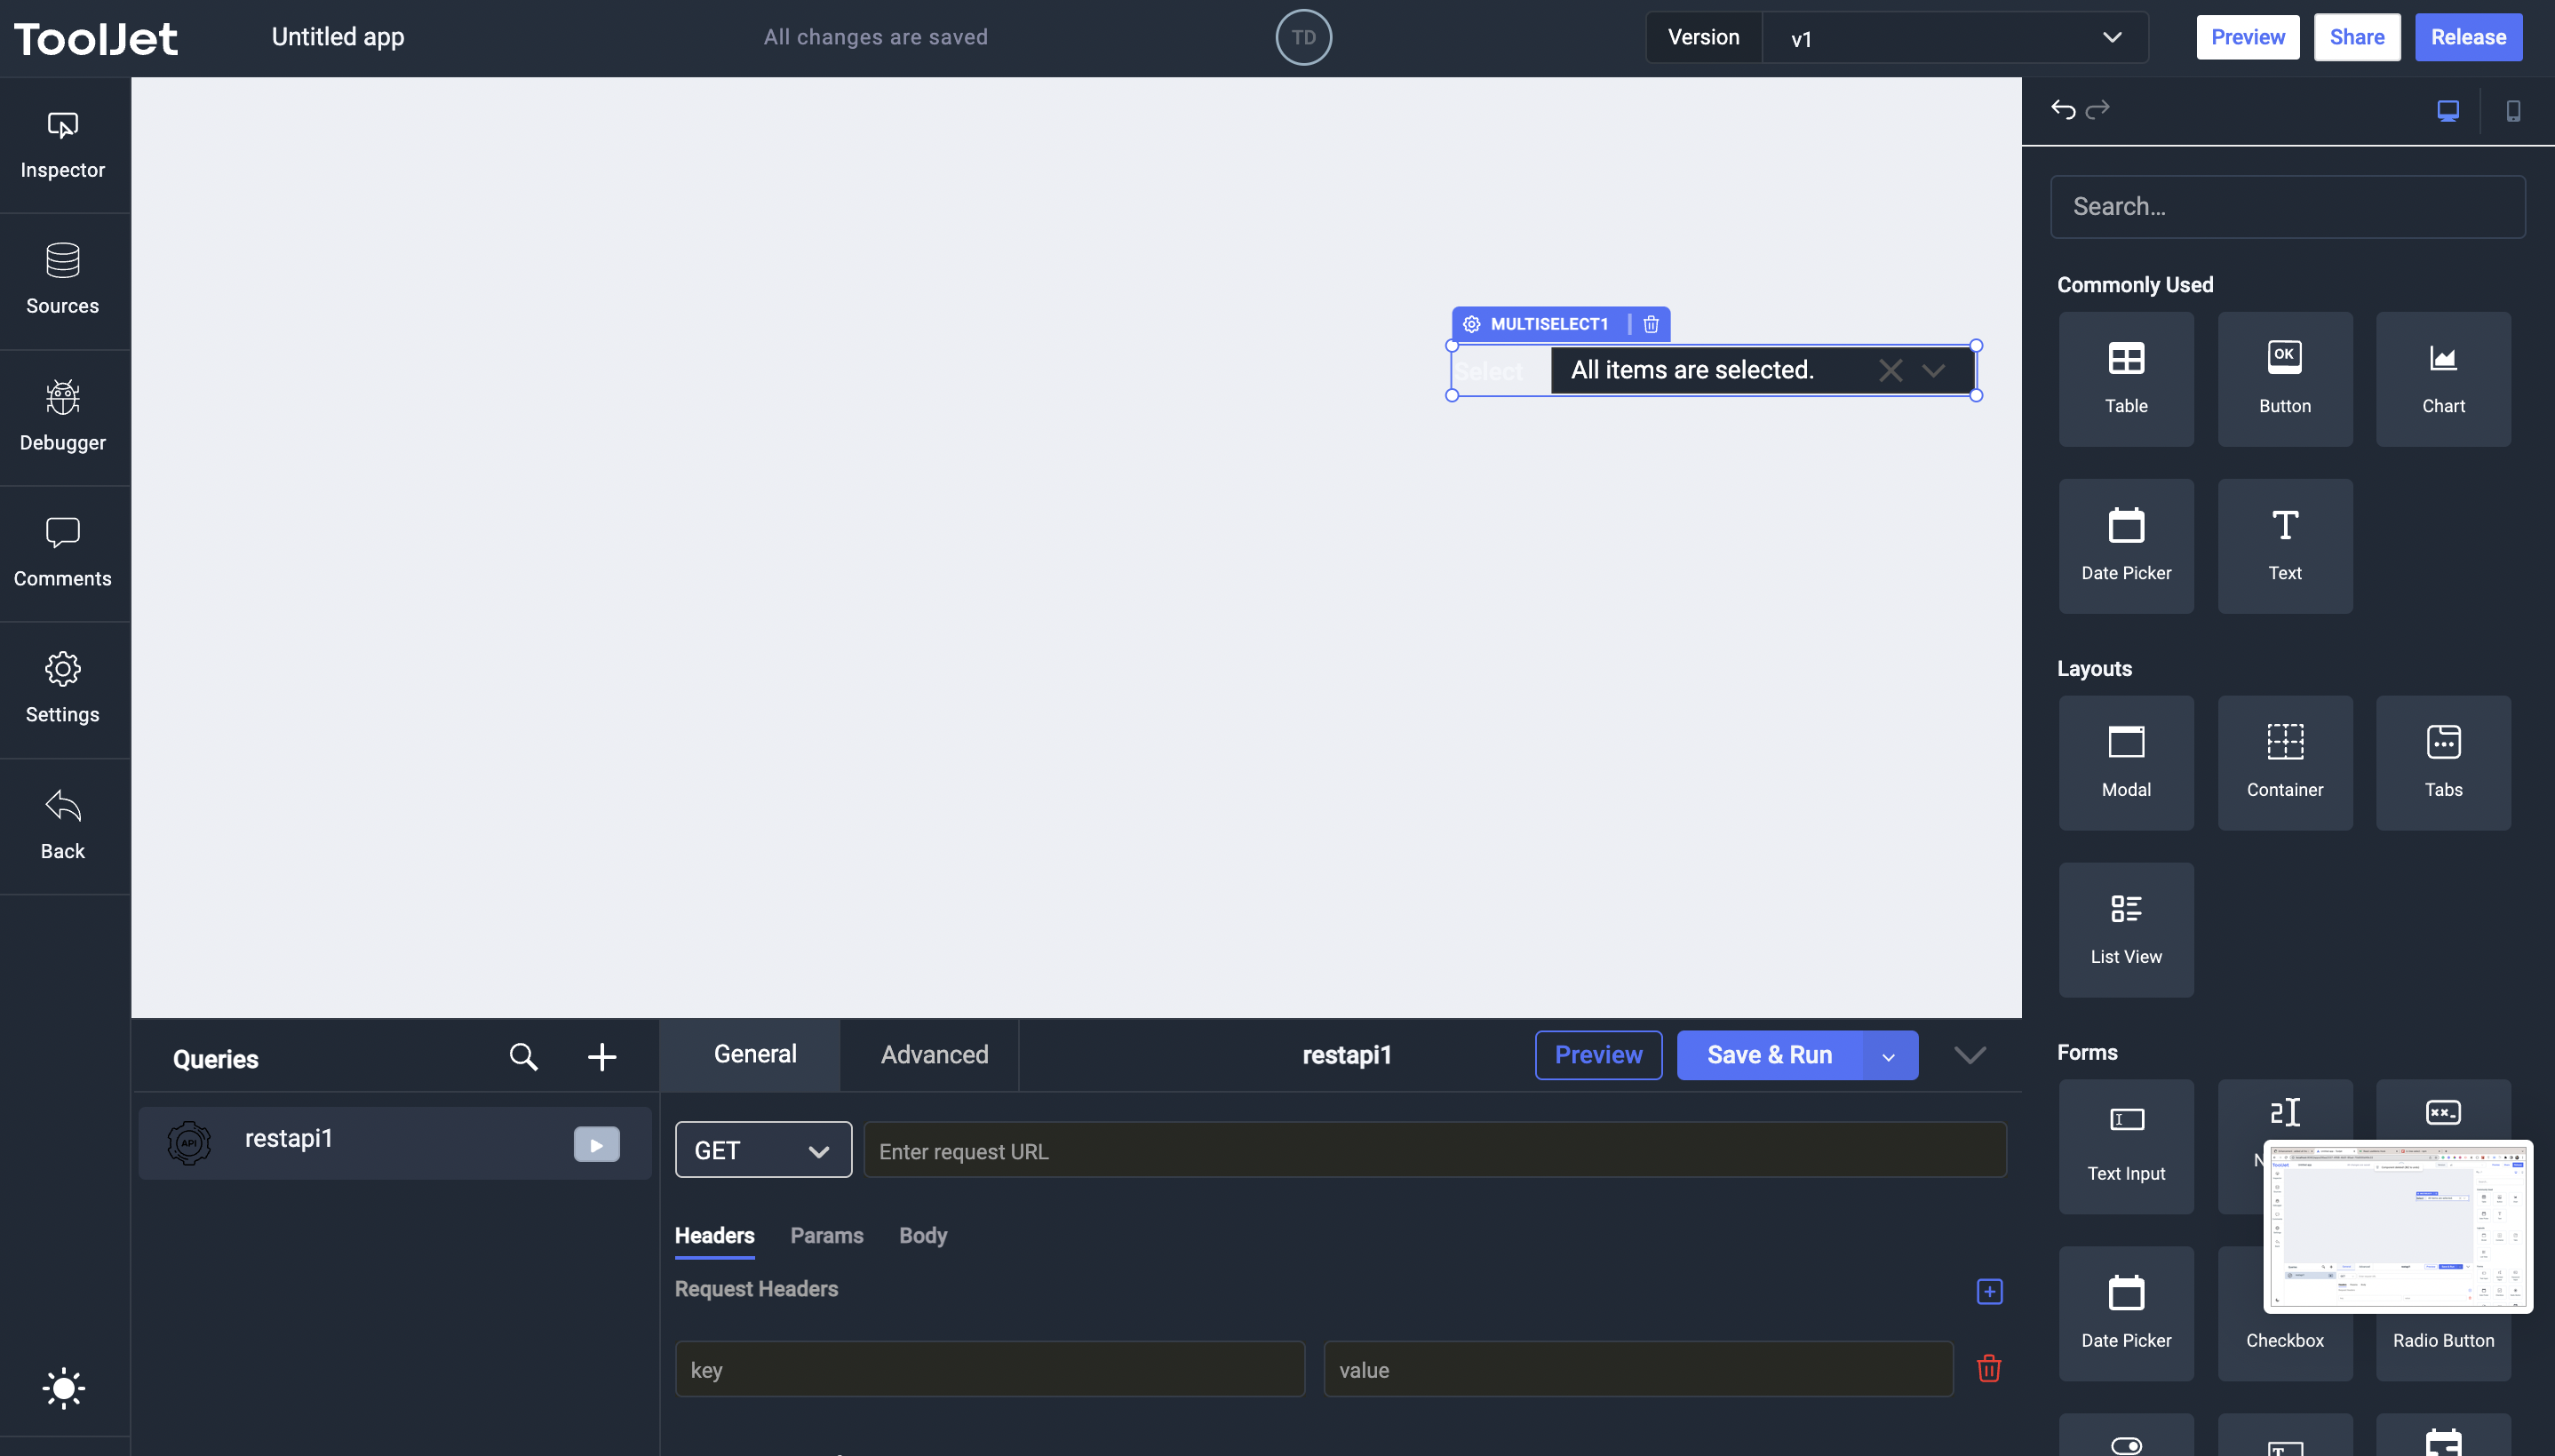Select the Params tab

coord(827,1236)
